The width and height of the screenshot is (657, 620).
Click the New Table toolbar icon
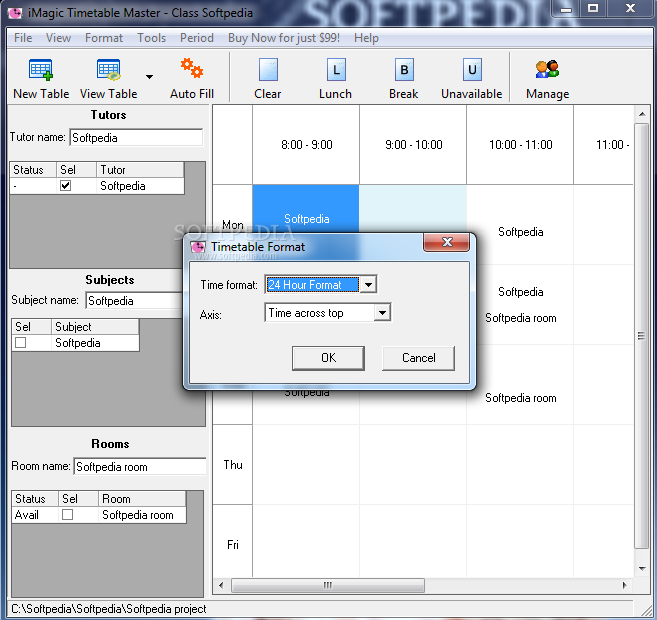coord(41,70)
